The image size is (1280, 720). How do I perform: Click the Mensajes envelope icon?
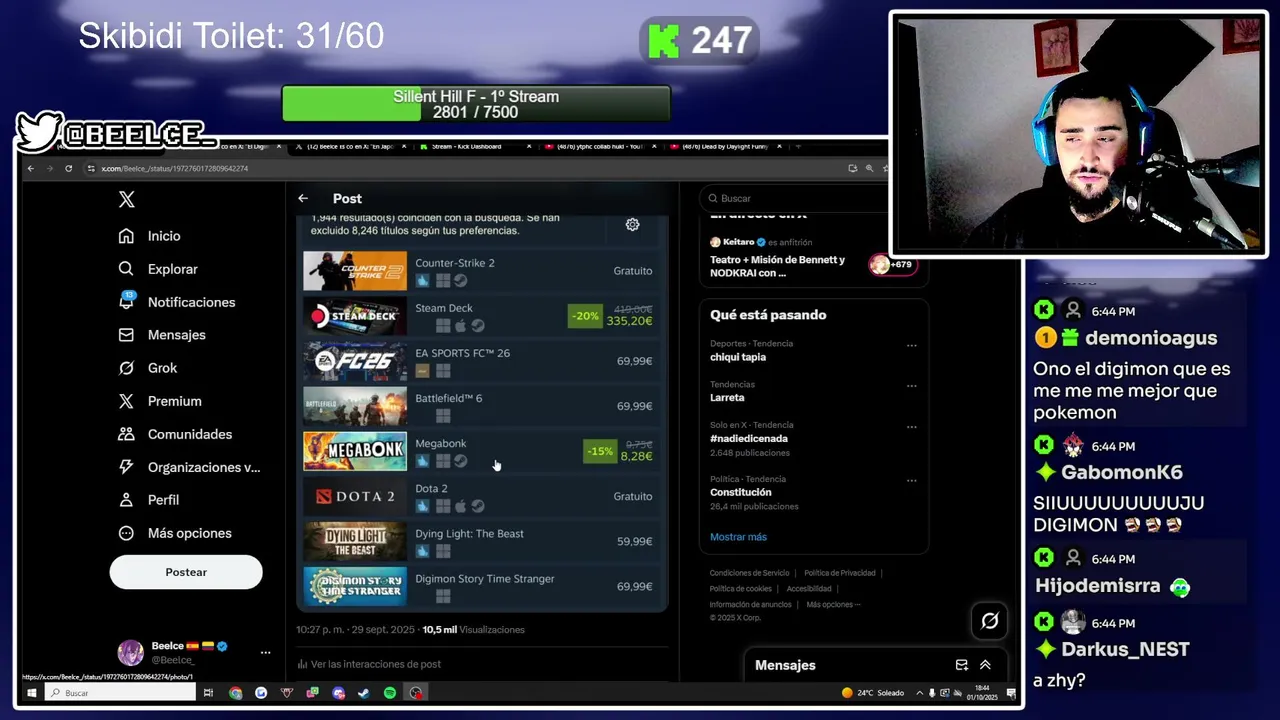click(126, 335)
